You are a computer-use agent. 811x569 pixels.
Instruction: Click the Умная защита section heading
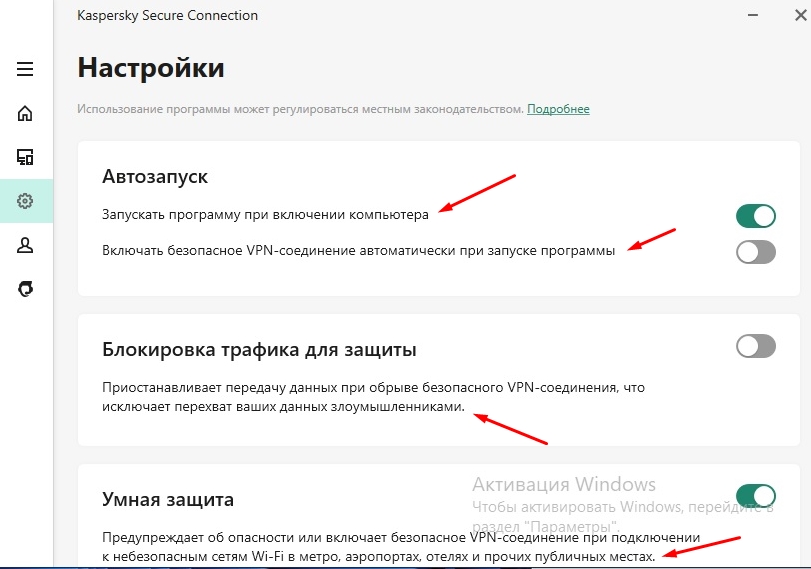[x=168, y=500]
